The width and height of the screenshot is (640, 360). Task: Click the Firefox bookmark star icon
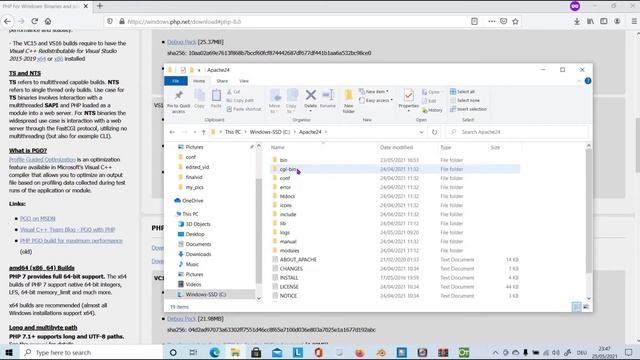tap(516, 21)
